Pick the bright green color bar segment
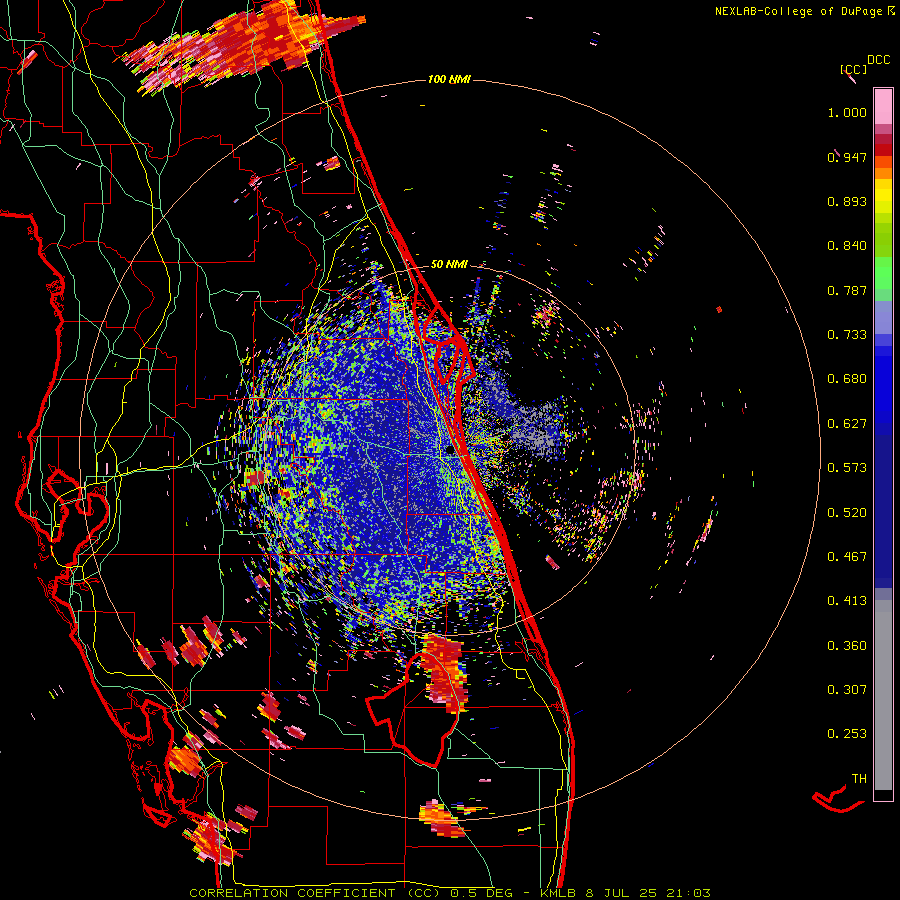 (883, 273)
